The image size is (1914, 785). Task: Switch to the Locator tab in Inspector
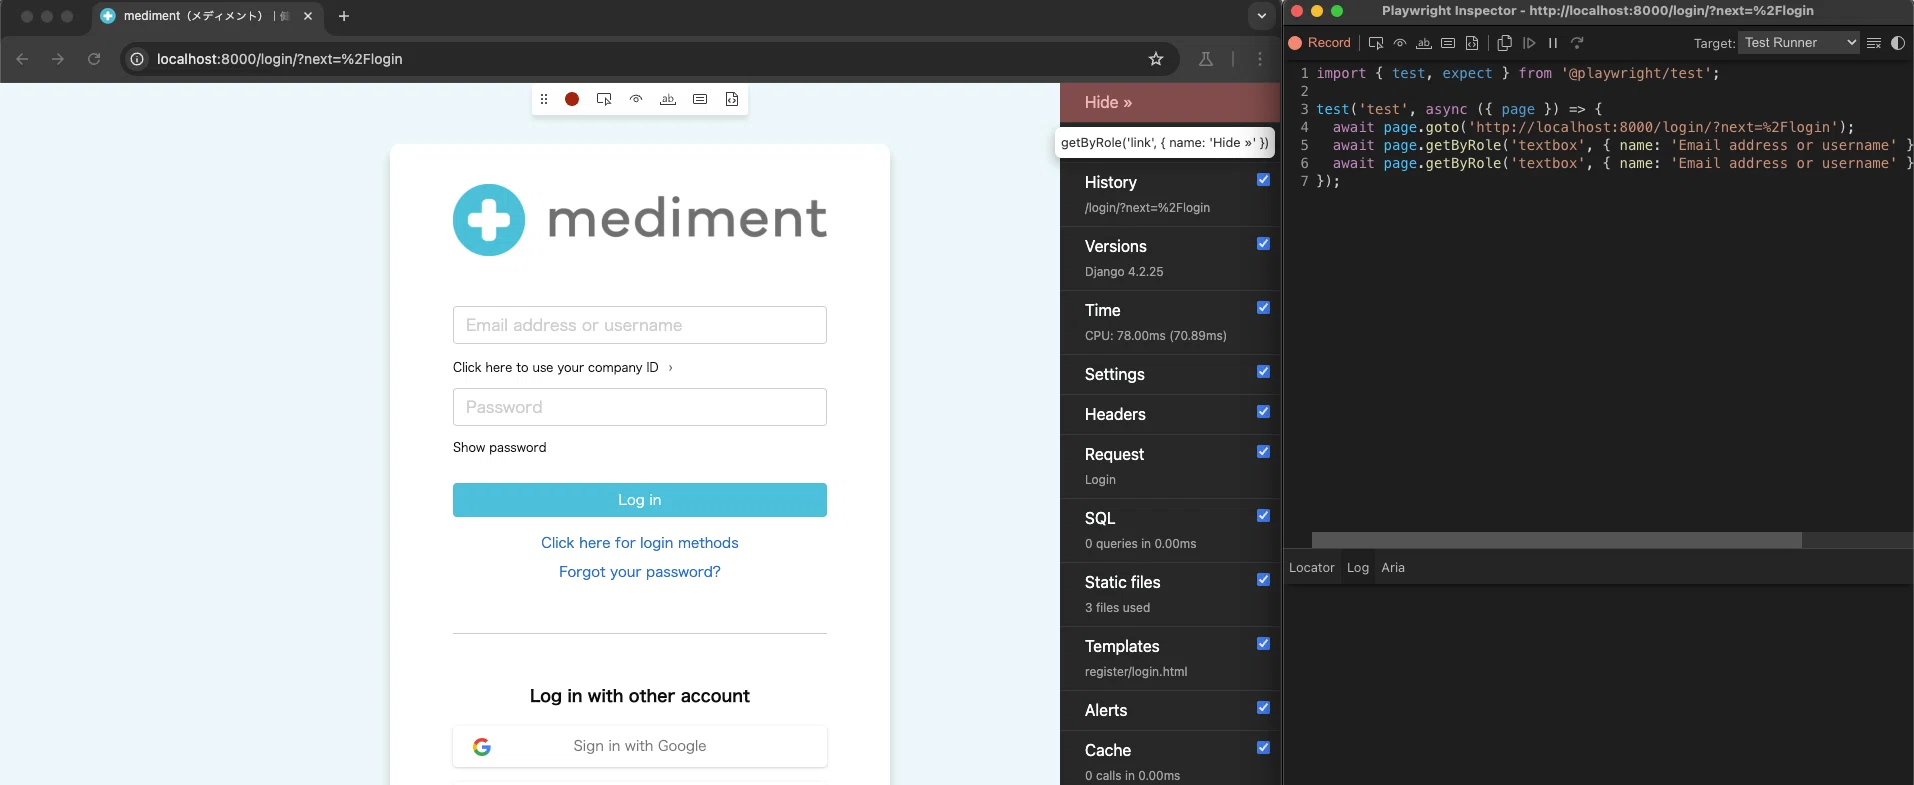[1312, 568]
